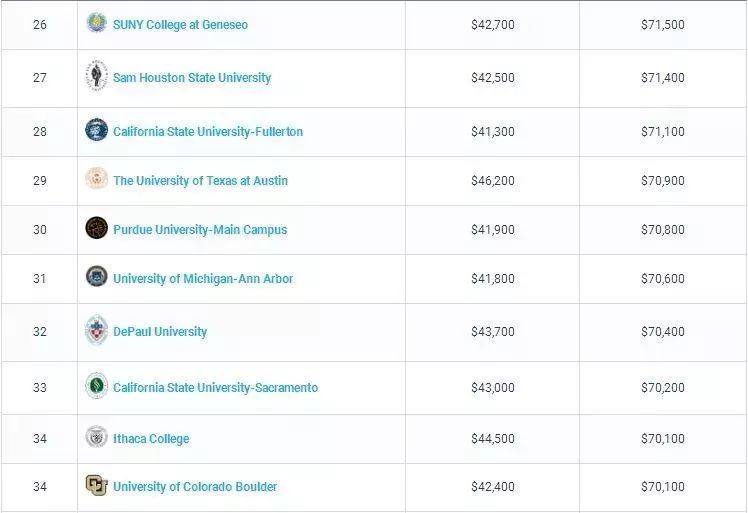
Task: Select the Ithaca College link
Action: pos(151,438)
